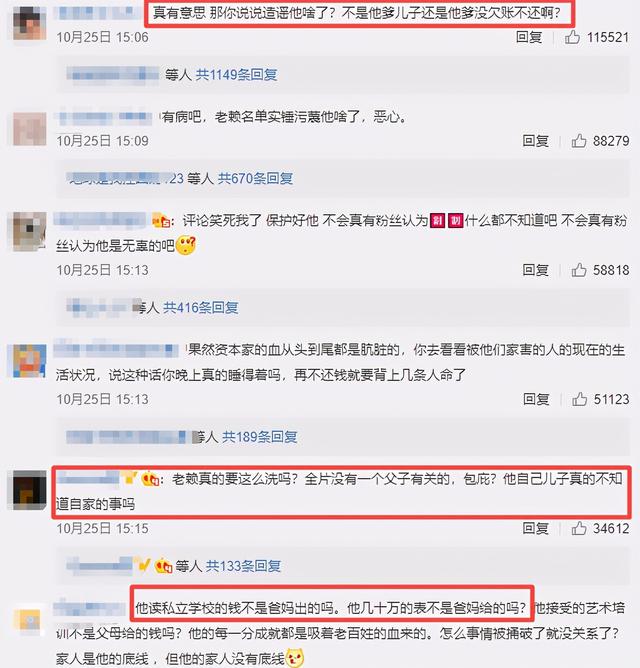Reply to the 10月25日 15:06 comment
640x668 pixels.
pyautogui.click(x=529, y=37)
